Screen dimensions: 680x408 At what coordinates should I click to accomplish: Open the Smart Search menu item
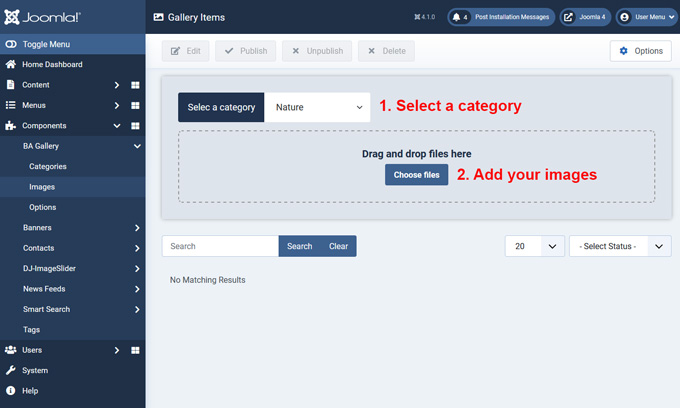(46, 309)
